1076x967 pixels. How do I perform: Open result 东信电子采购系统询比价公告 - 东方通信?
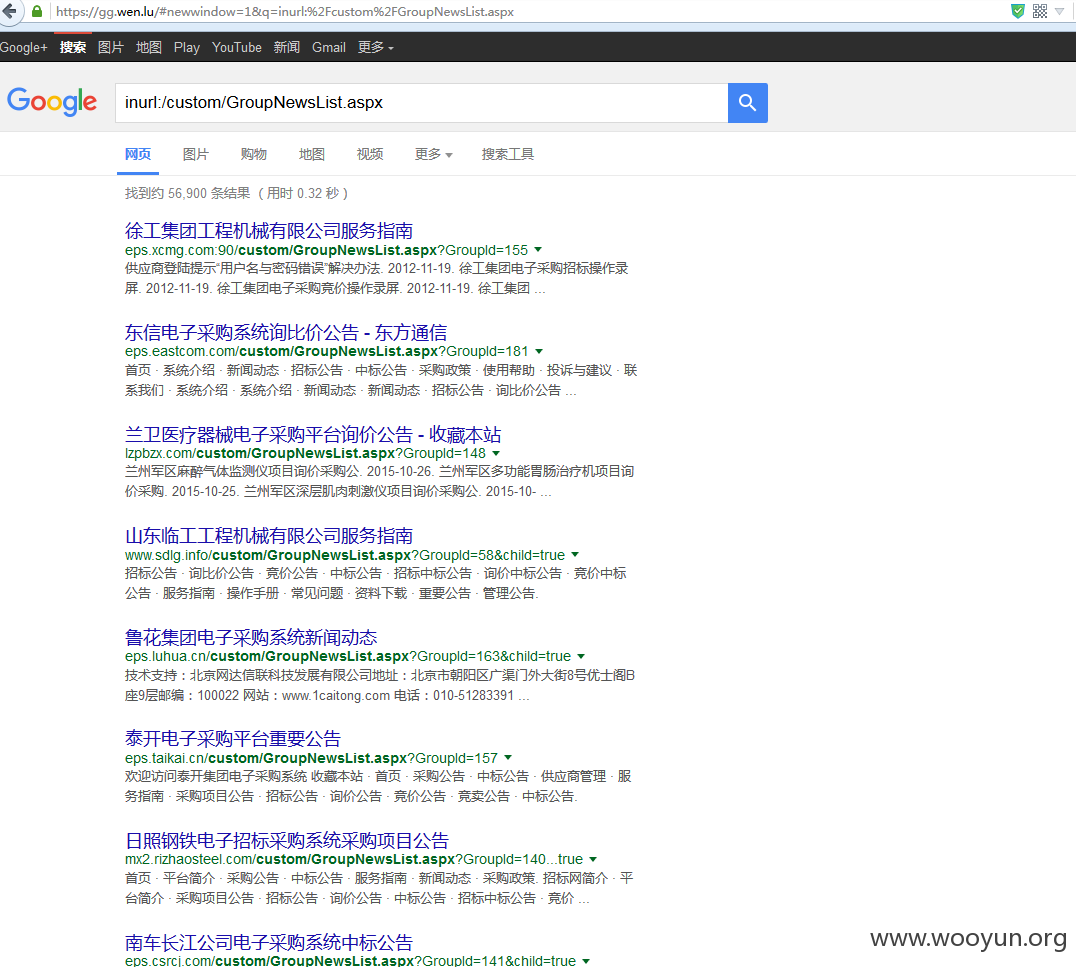(285, 333)
